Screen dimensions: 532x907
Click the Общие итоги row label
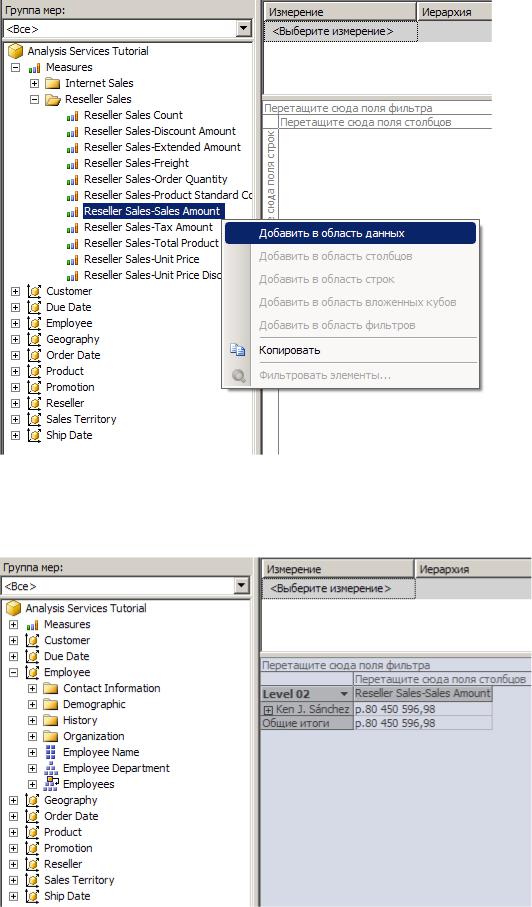click(x=307, y=724)
